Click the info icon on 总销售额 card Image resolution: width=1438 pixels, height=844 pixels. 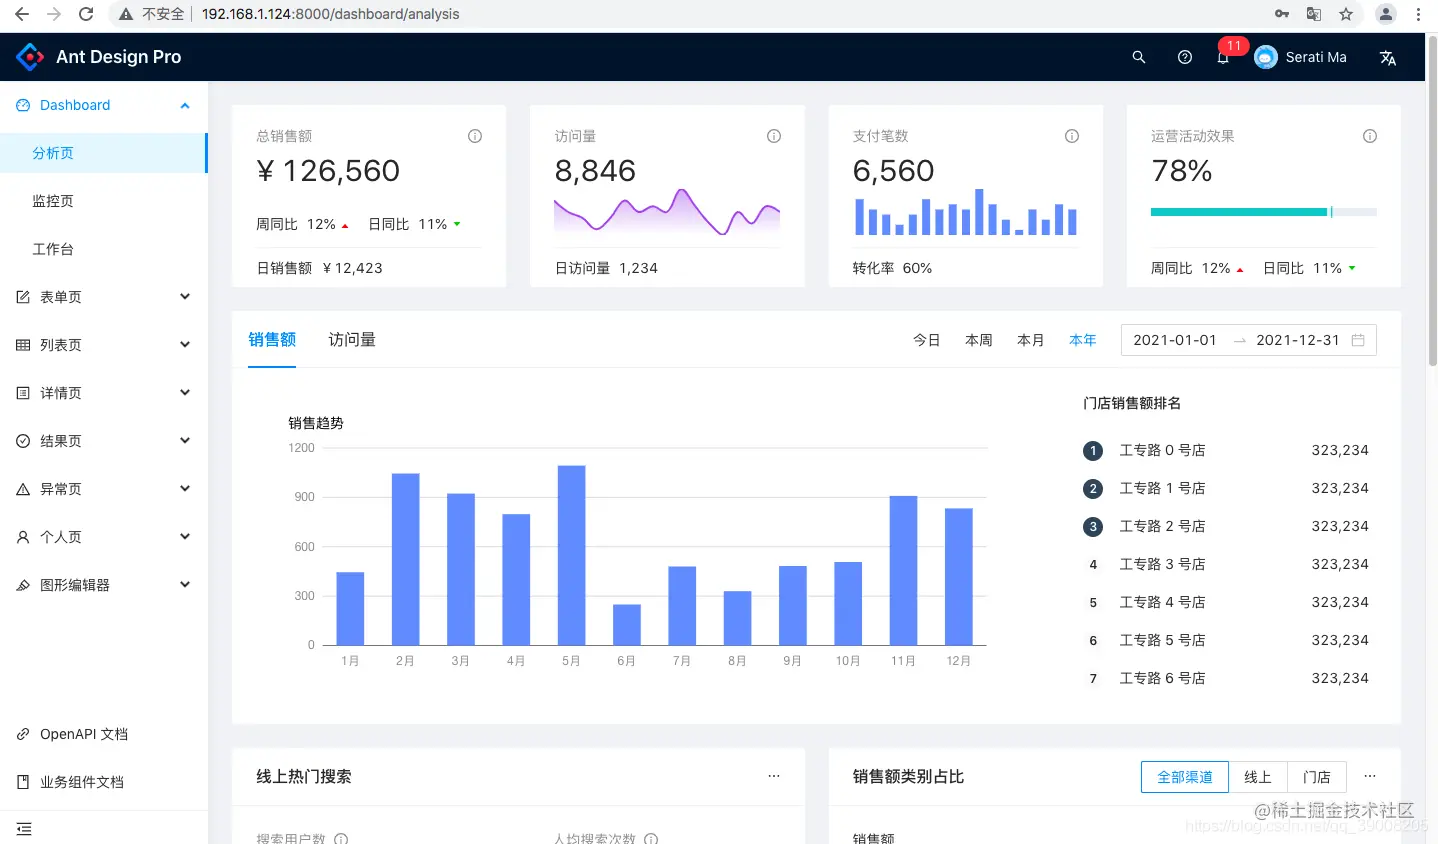click(475, 136)
